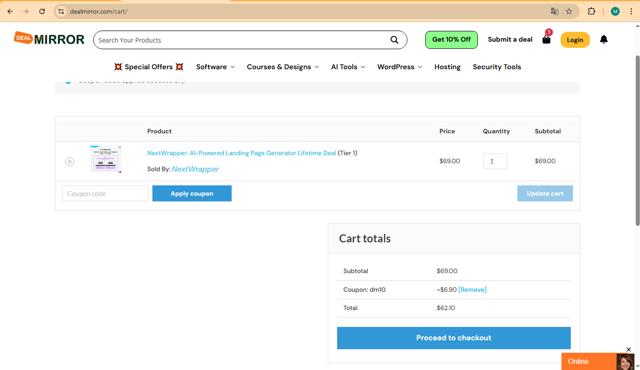
Task: Open the Online chat button
Action: coord(589,361)
